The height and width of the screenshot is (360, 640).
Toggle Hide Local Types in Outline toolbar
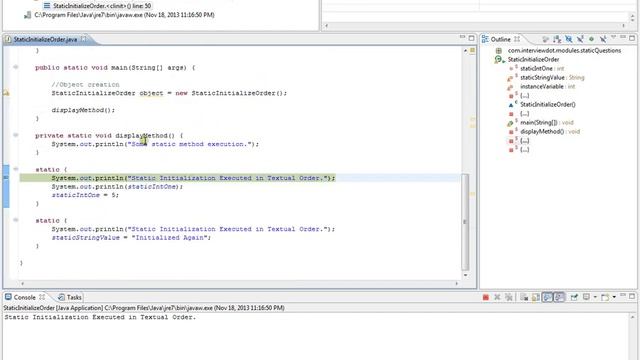click(x=603, y=39)
